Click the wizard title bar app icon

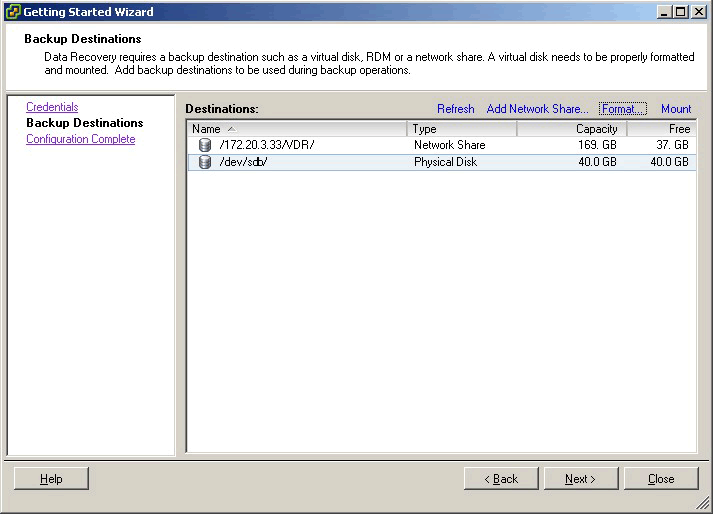tap(12, 12)
